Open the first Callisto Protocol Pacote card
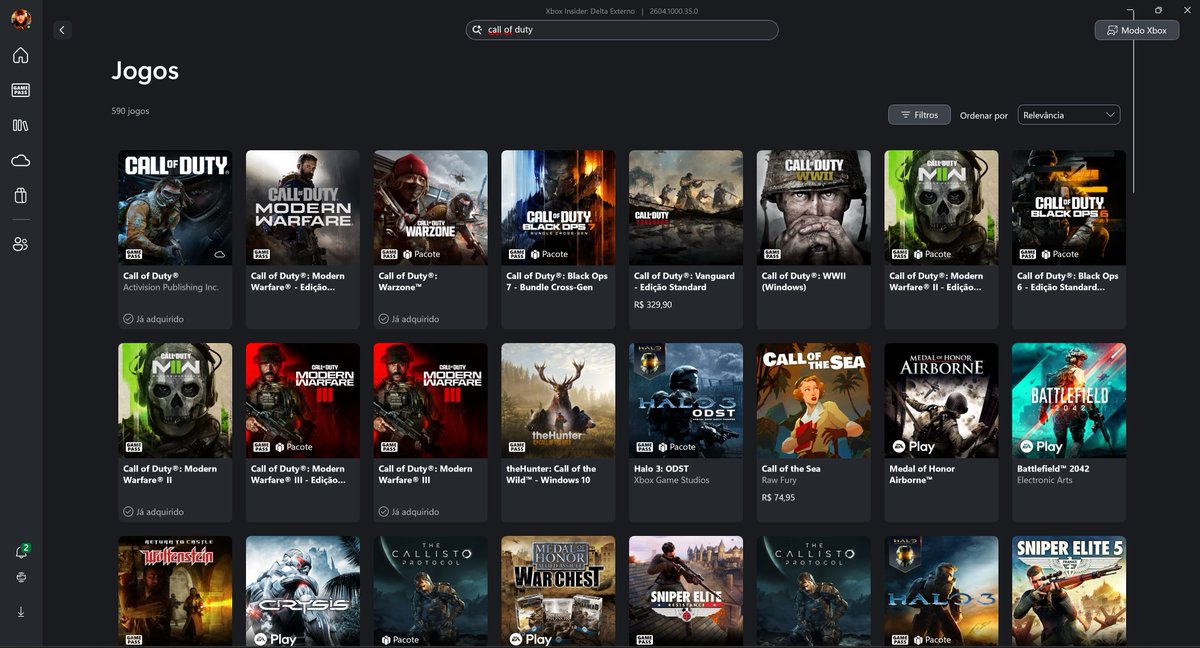 pyautogui.click(x=431, y=592)
